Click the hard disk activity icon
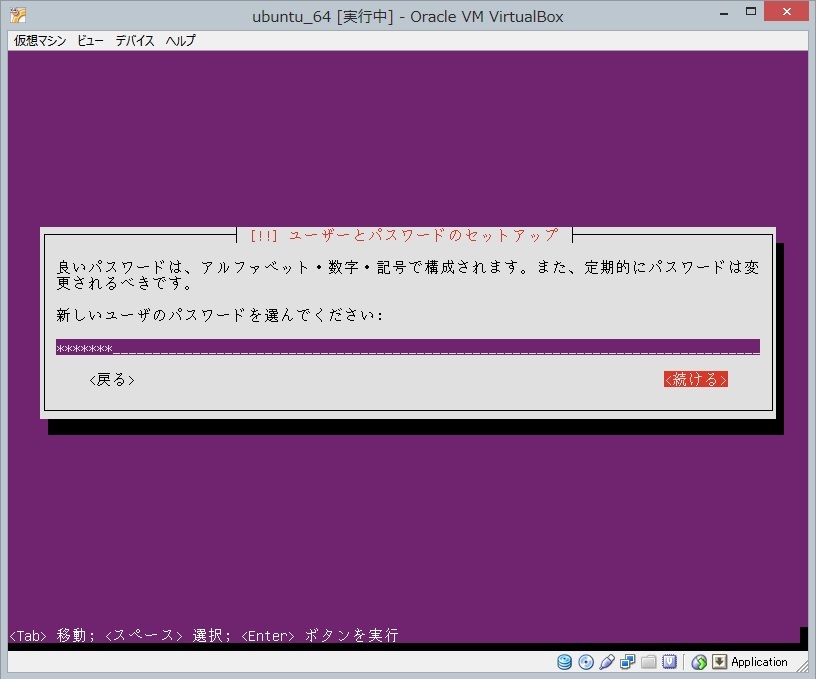 tap(564, 662)
